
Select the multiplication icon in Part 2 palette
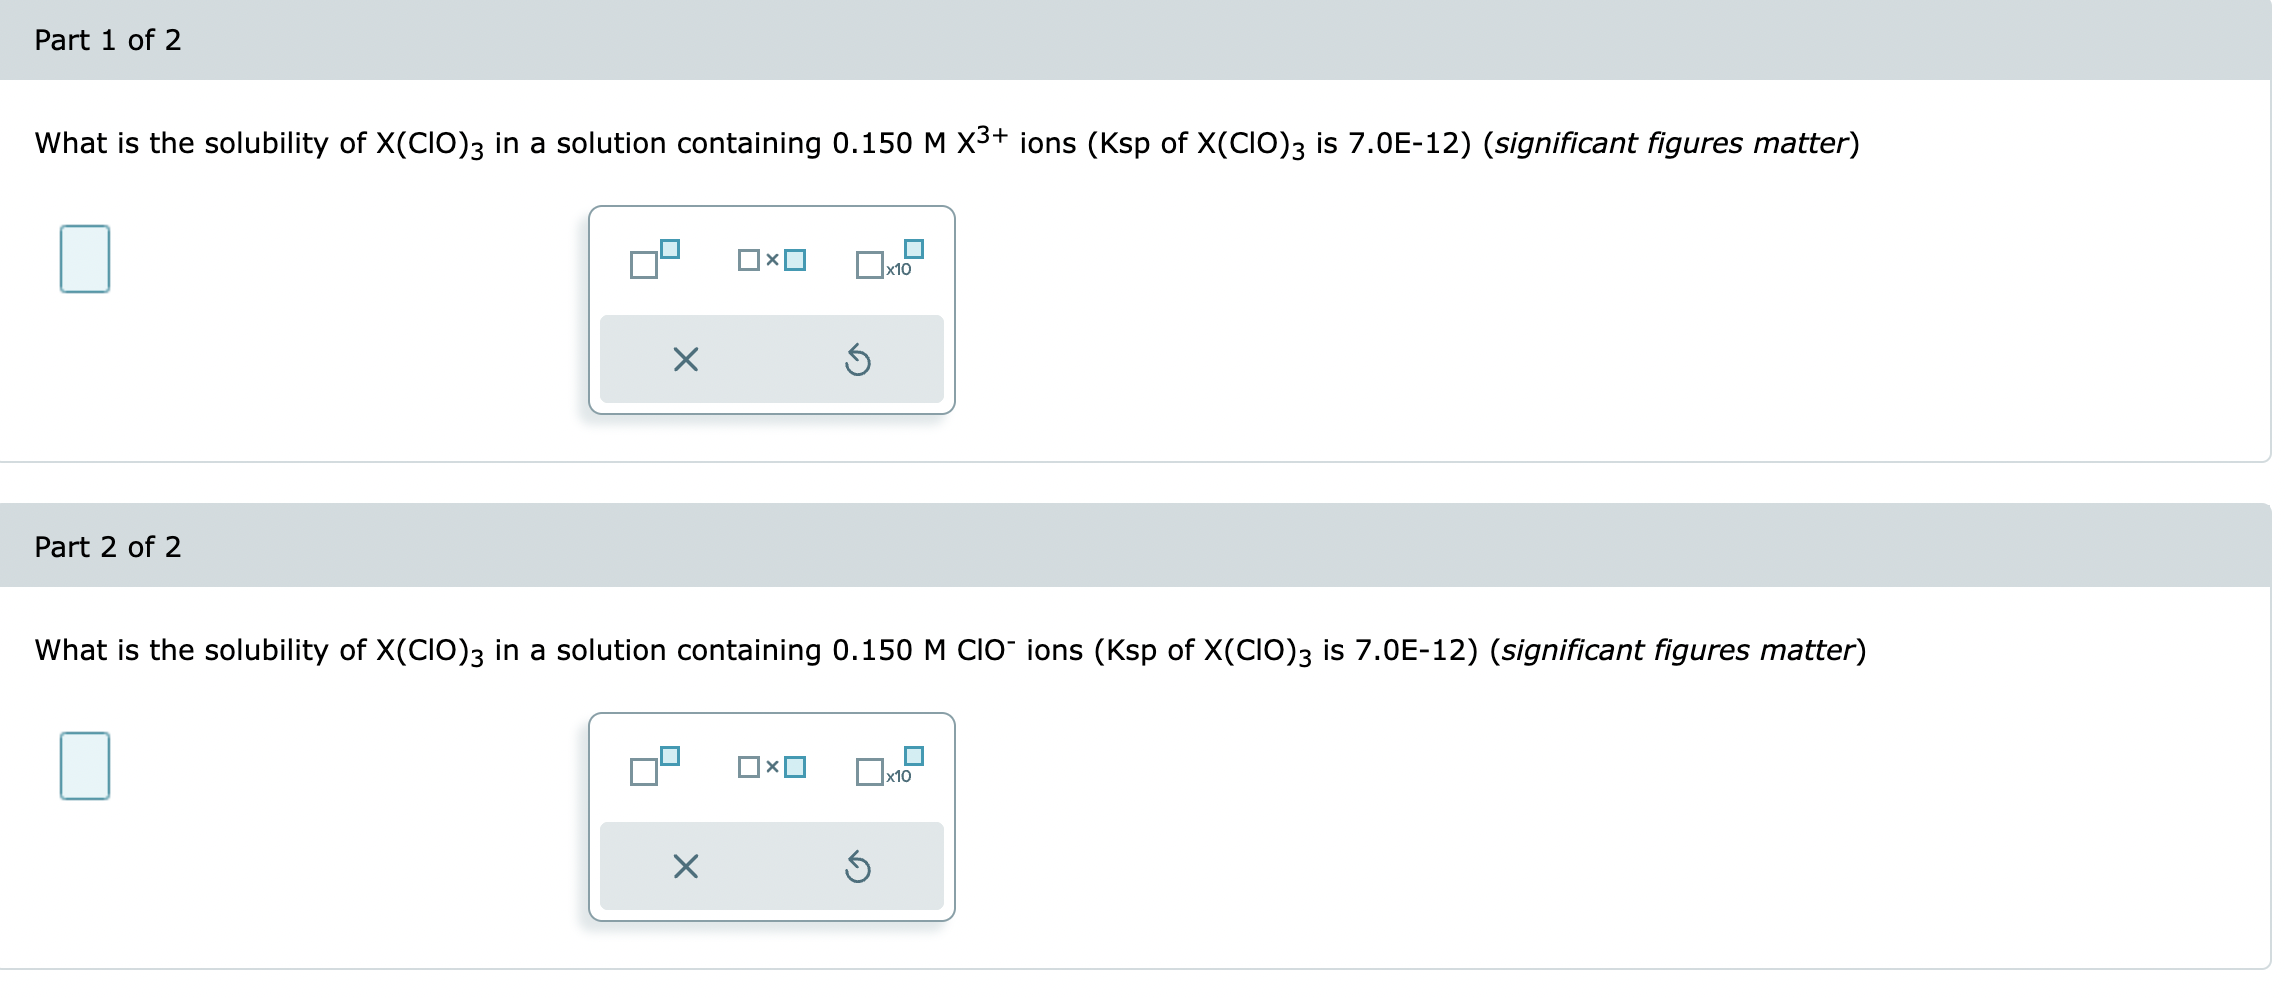click(772, 768)
